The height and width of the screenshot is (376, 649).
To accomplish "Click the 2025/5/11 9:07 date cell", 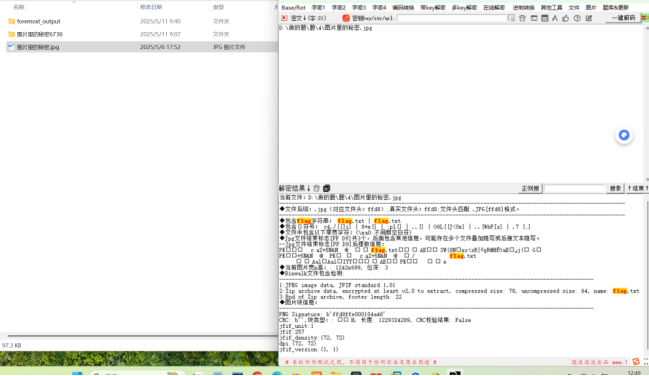I will 160,34.
